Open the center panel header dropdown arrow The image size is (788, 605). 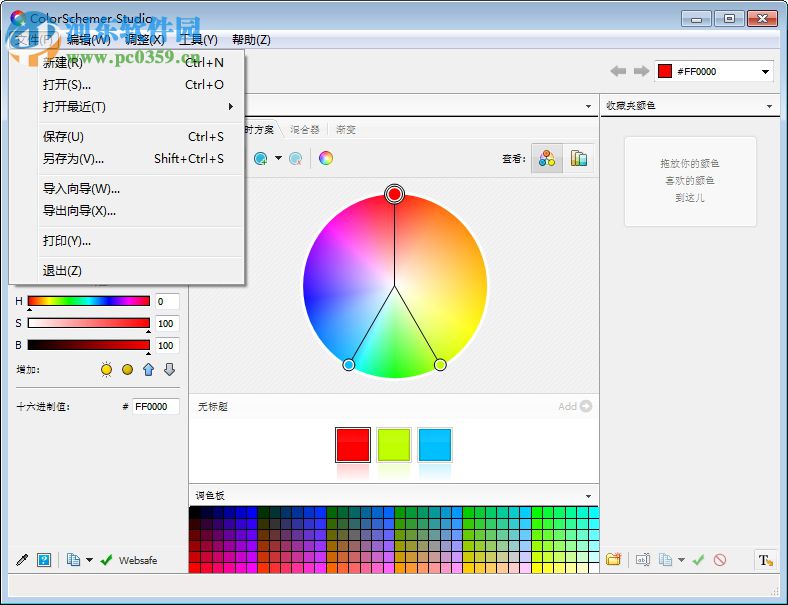[588, 107]
